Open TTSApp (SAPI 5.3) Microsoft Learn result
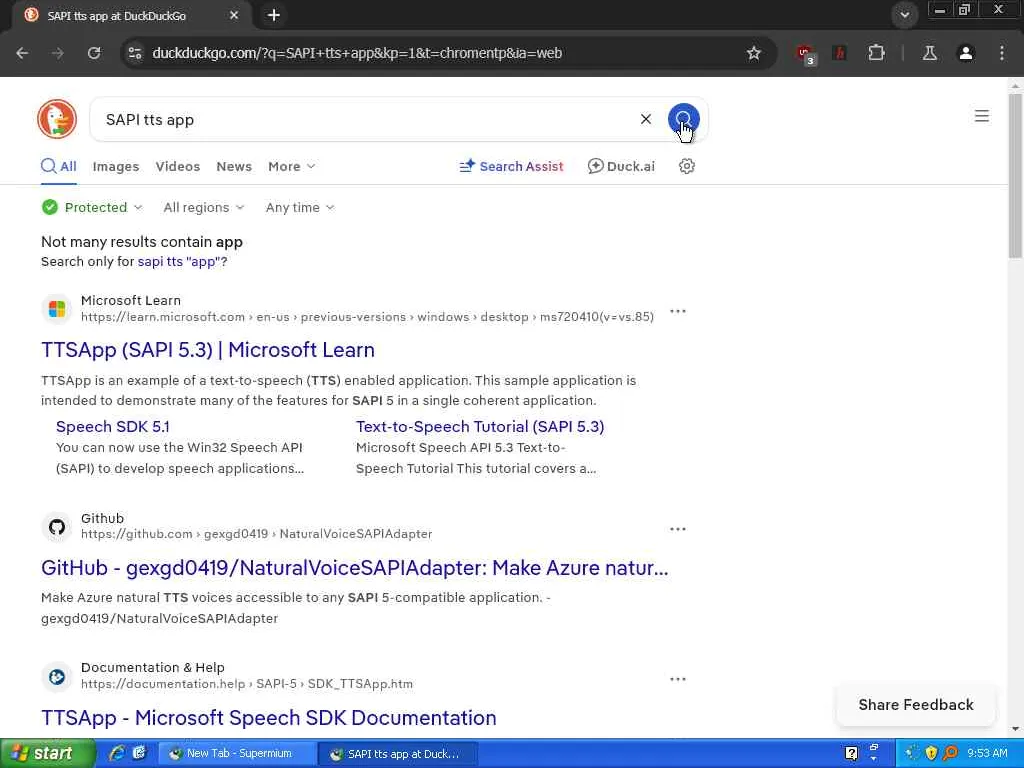The image size is (1024, 768). click(208, 349)
